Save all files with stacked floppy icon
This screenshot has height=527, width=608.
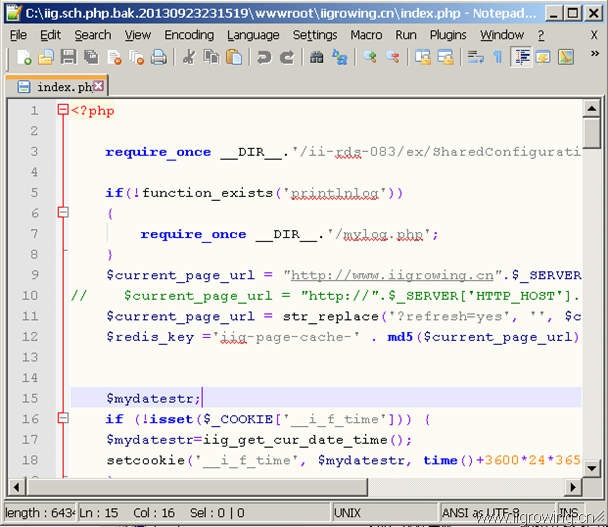[x=91, y=57]
